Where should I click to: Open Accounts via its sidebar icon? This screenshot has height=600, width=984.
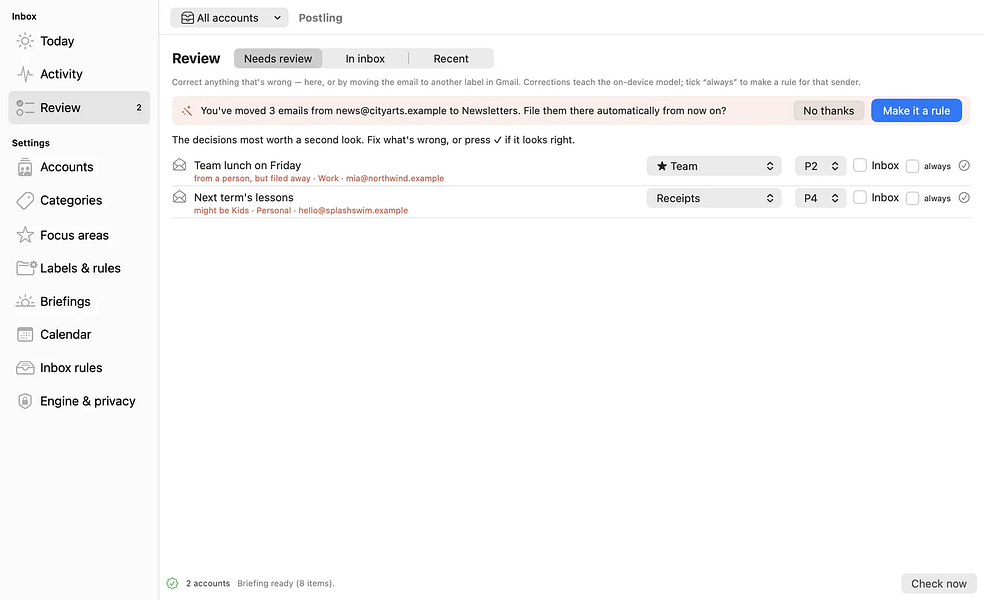(25, 167)
